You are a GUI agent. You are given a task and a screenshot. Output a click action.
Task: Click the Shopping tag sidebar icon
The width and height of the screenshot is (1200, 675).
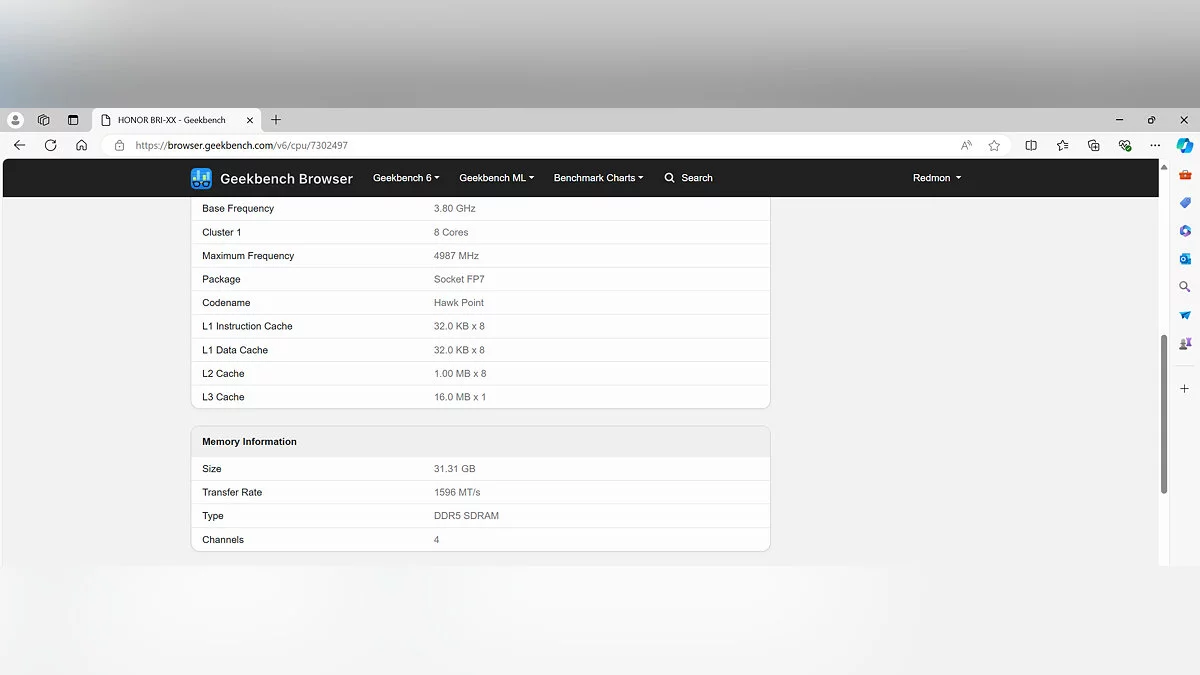(1185, 203)
